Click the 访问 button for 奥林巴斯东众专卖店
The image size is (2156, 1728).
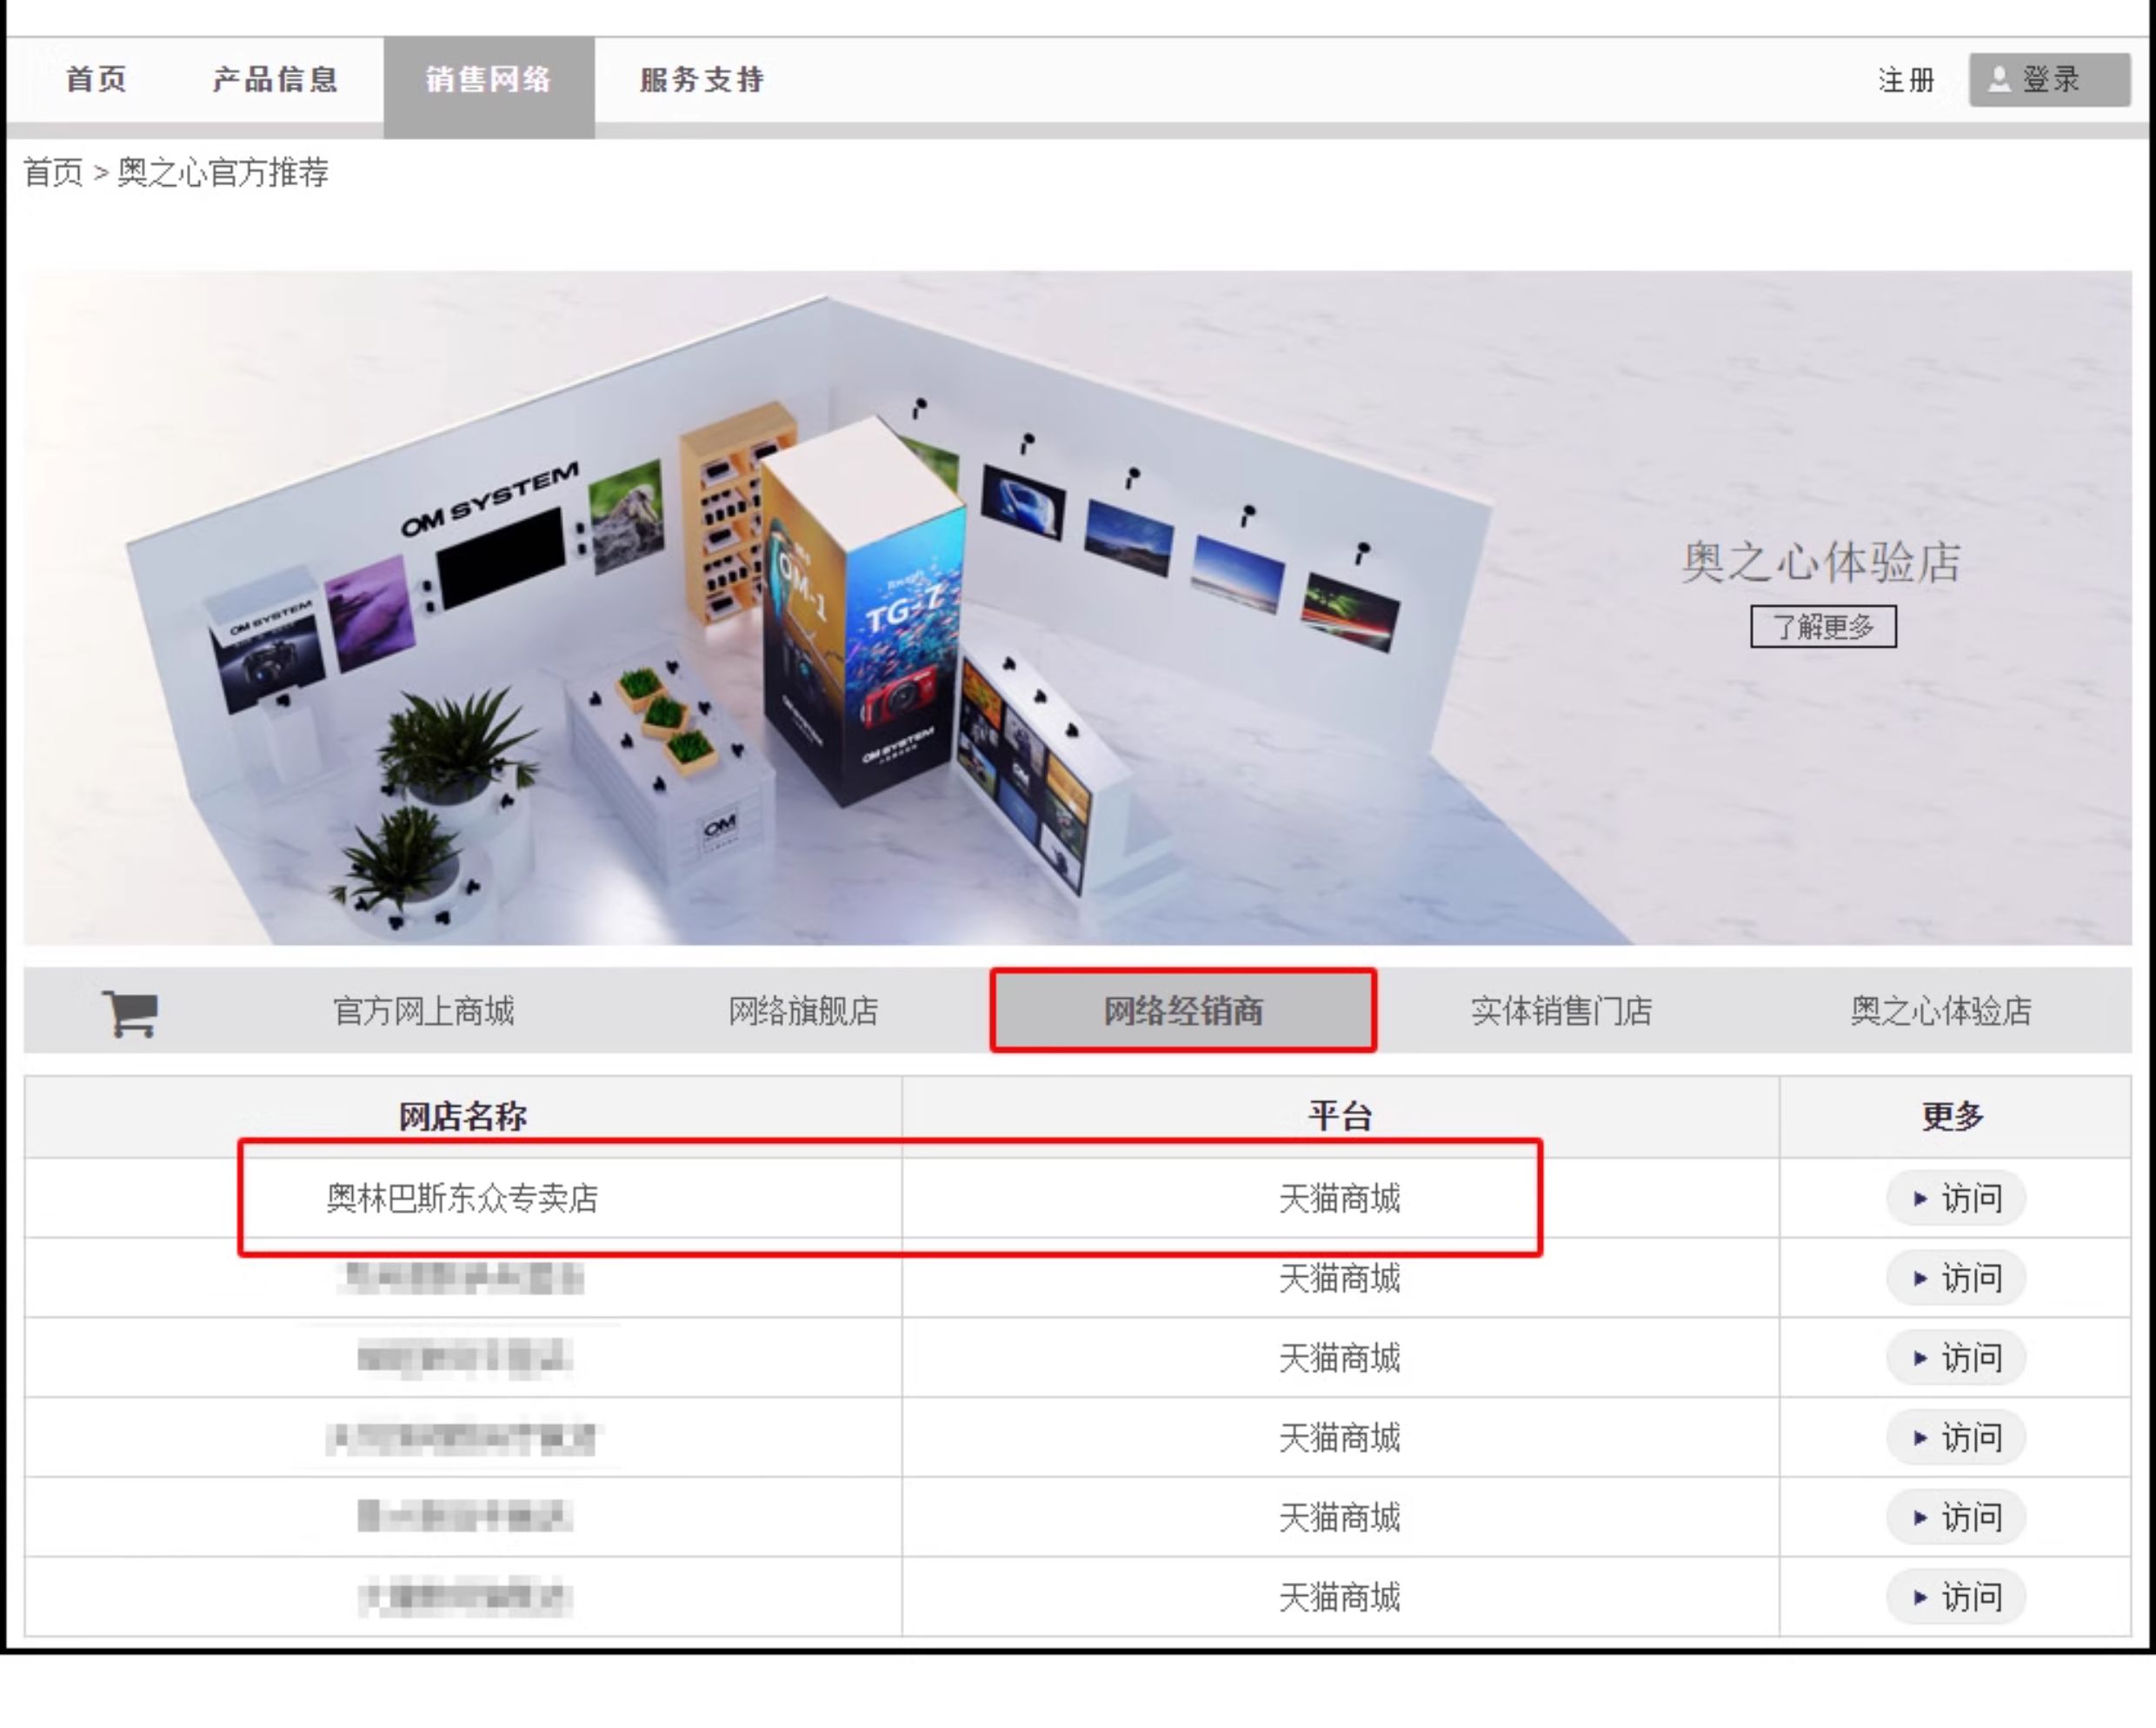coord(1956,1198)
